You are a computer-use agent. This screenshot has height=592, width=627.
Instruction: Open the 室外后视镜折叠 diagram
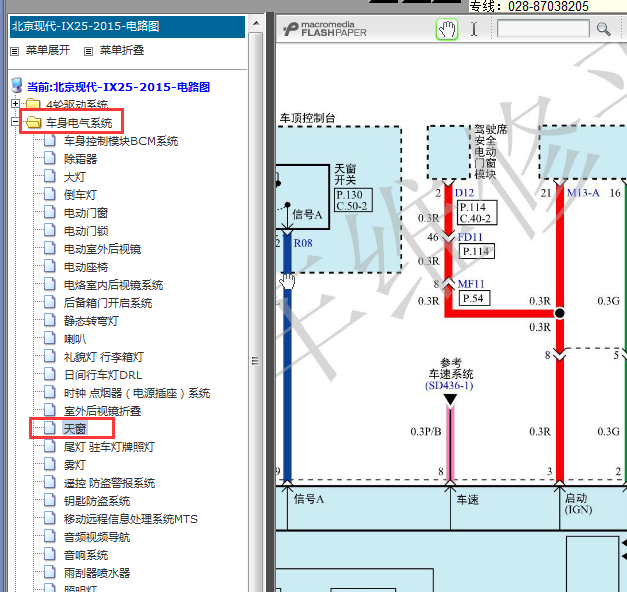point(102,411)
